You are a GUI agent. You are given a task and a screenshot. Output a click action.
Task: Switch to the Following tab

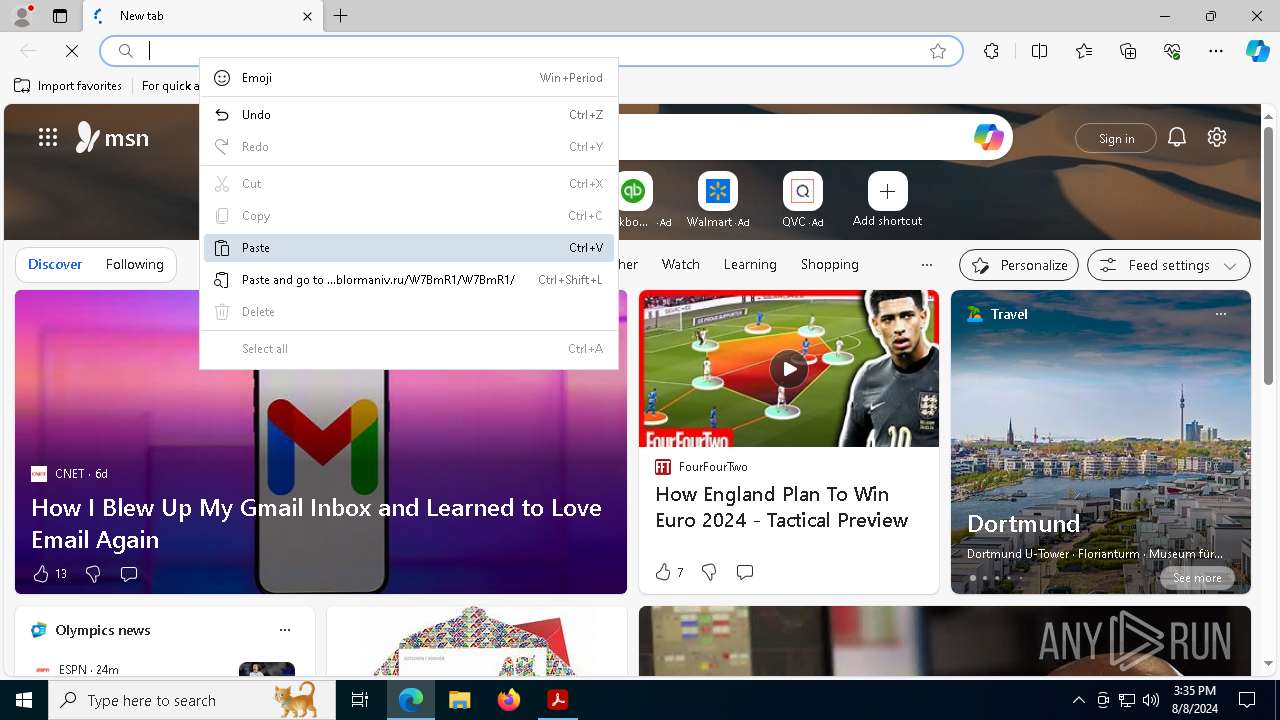(x=135, y=265)
